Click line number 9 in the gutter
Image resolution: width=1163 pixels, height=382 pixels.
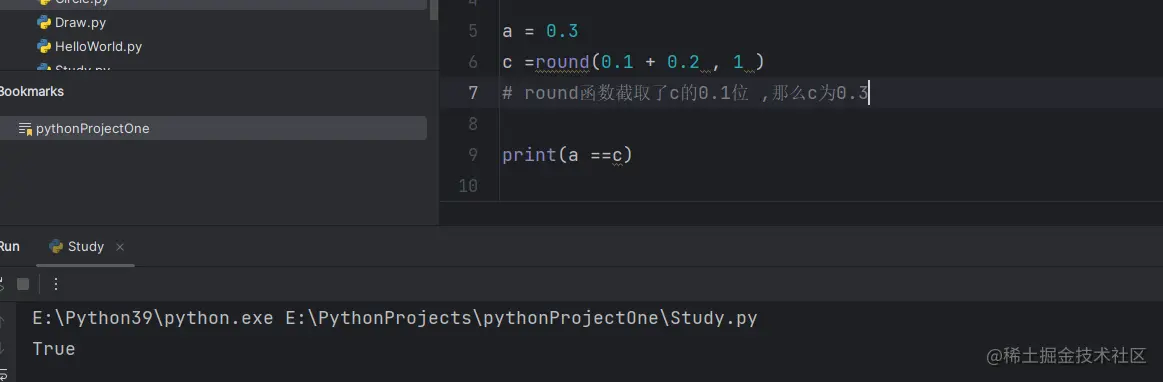473,155
